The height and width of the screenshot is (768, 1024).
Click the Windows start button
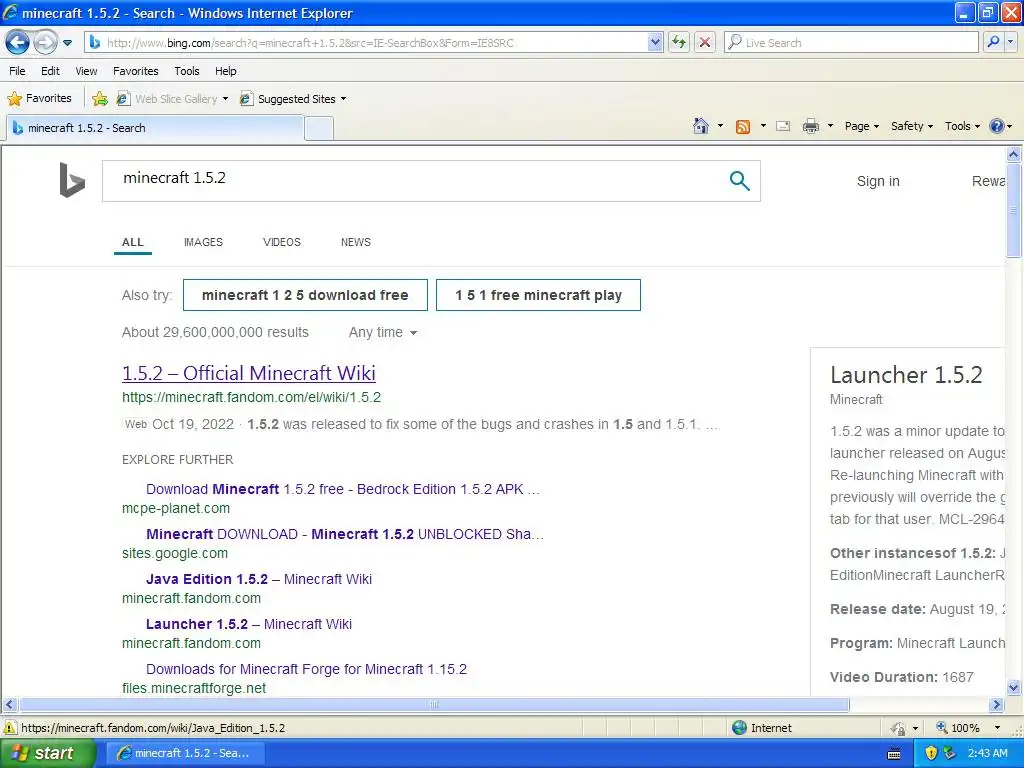[47, 753]
